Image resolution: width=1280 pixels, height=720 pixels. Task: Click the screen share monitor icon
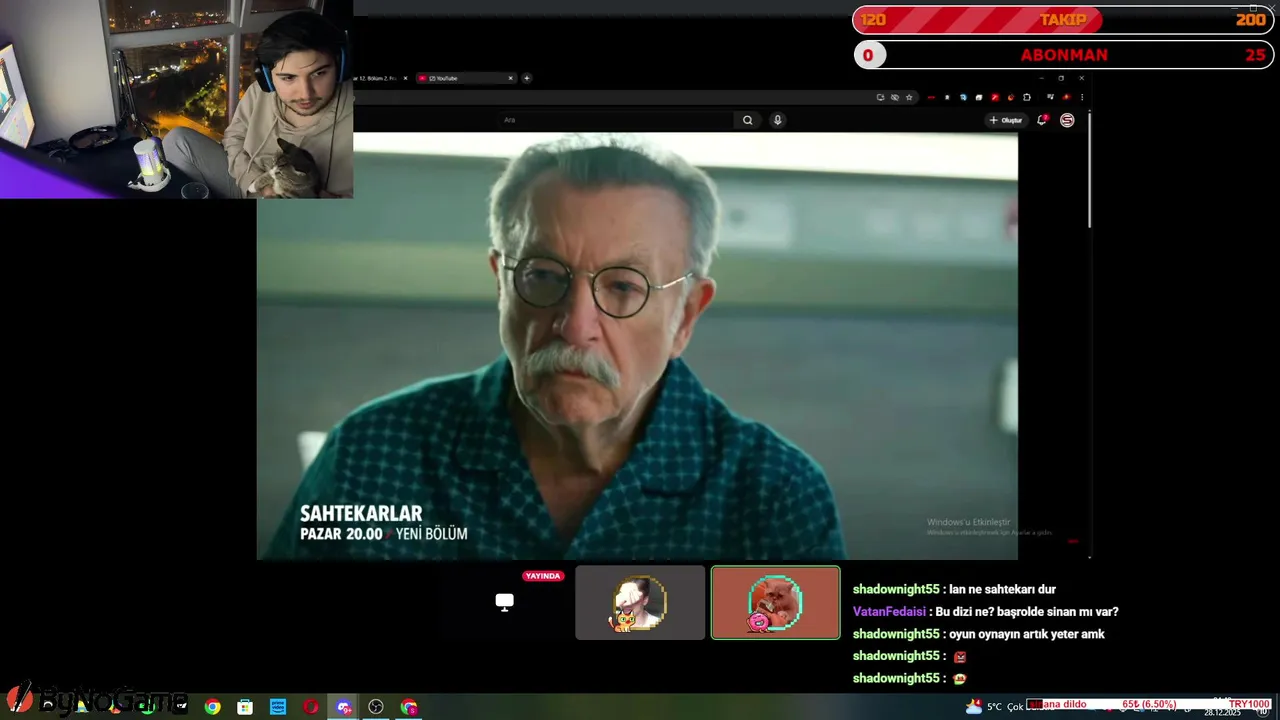[505, 602]
